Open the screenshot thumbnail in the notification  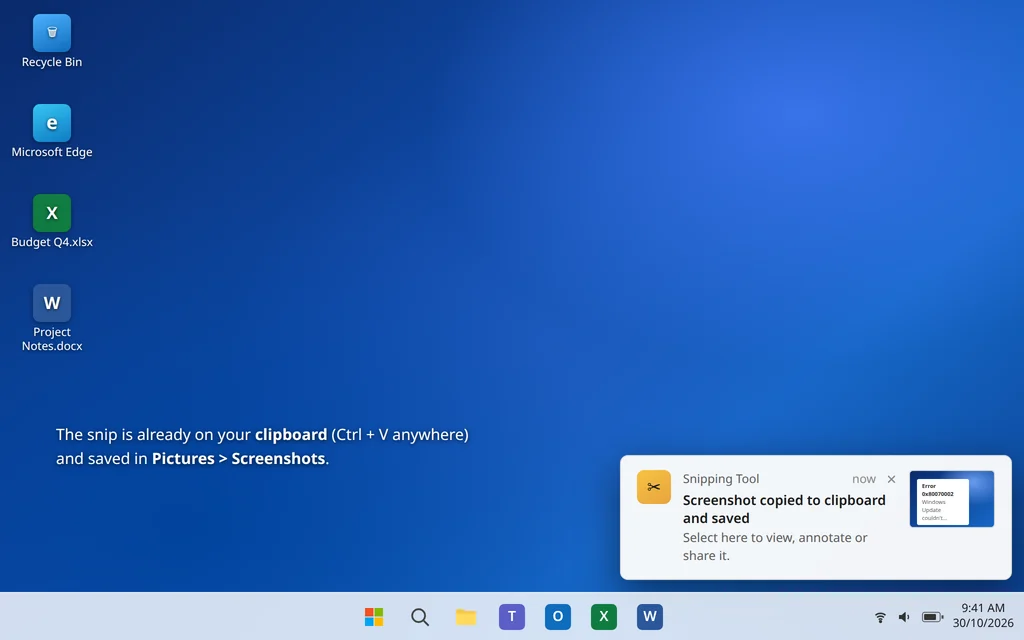click(x=952, y=499)
